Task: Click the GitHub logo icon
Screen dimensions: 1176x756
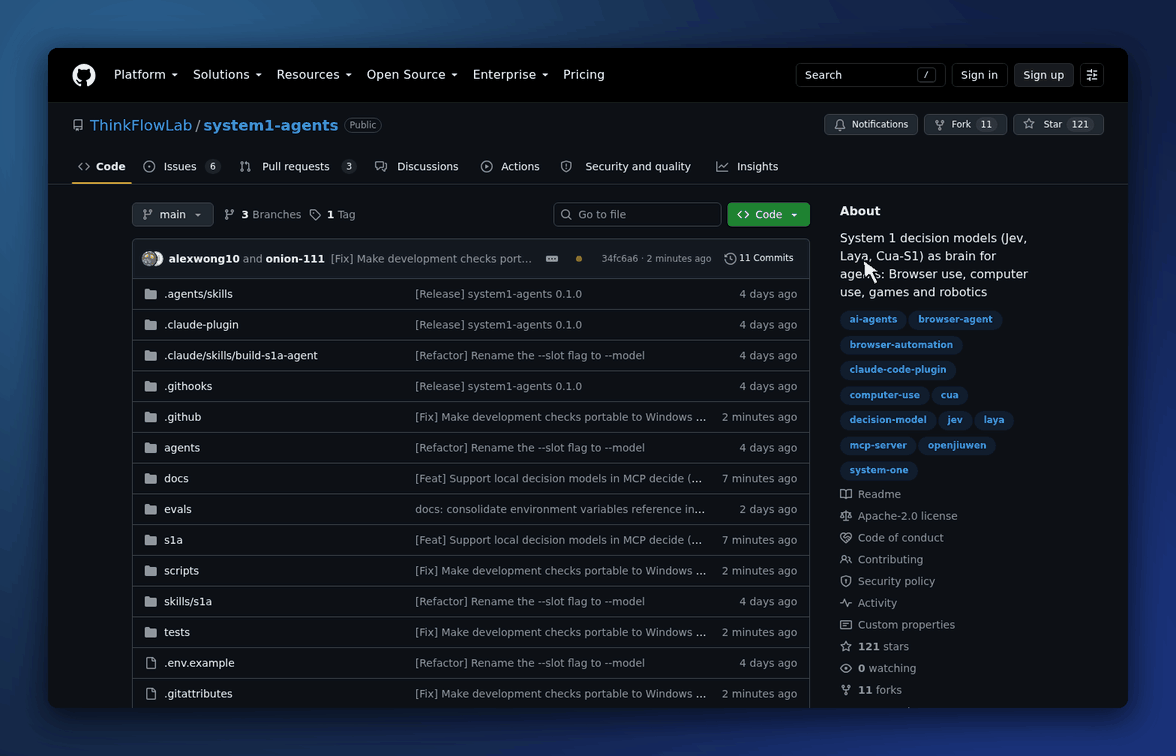Action: (84, 75)
